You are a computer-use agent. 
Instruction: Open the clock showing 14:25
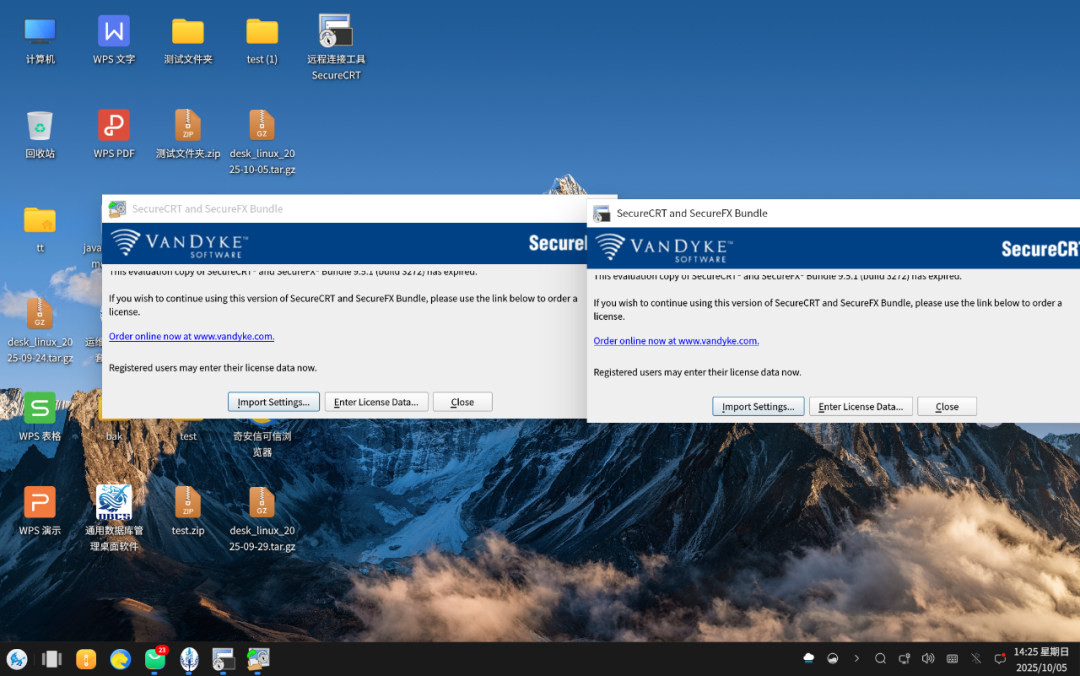pyautogui.click(x=1041, y=659)
